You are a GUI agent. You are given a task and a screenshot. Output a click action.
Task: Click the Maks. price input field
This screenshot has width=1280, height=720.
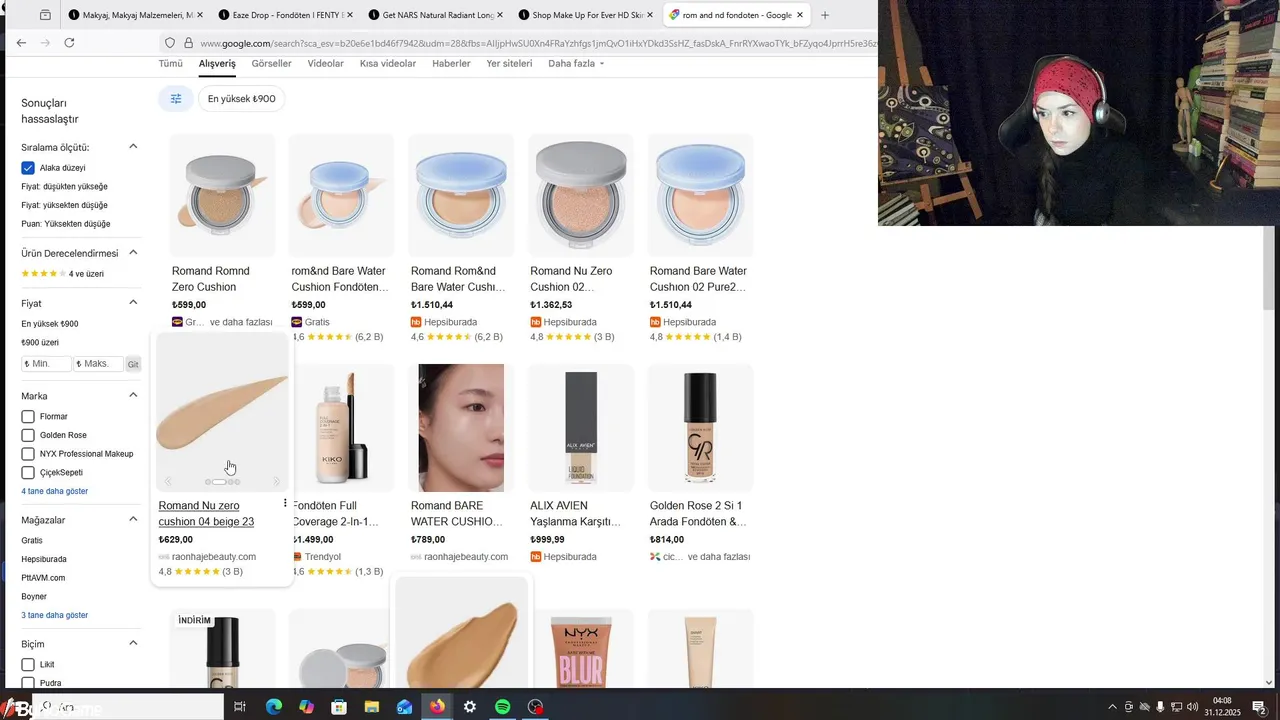[x=98, y=364]
